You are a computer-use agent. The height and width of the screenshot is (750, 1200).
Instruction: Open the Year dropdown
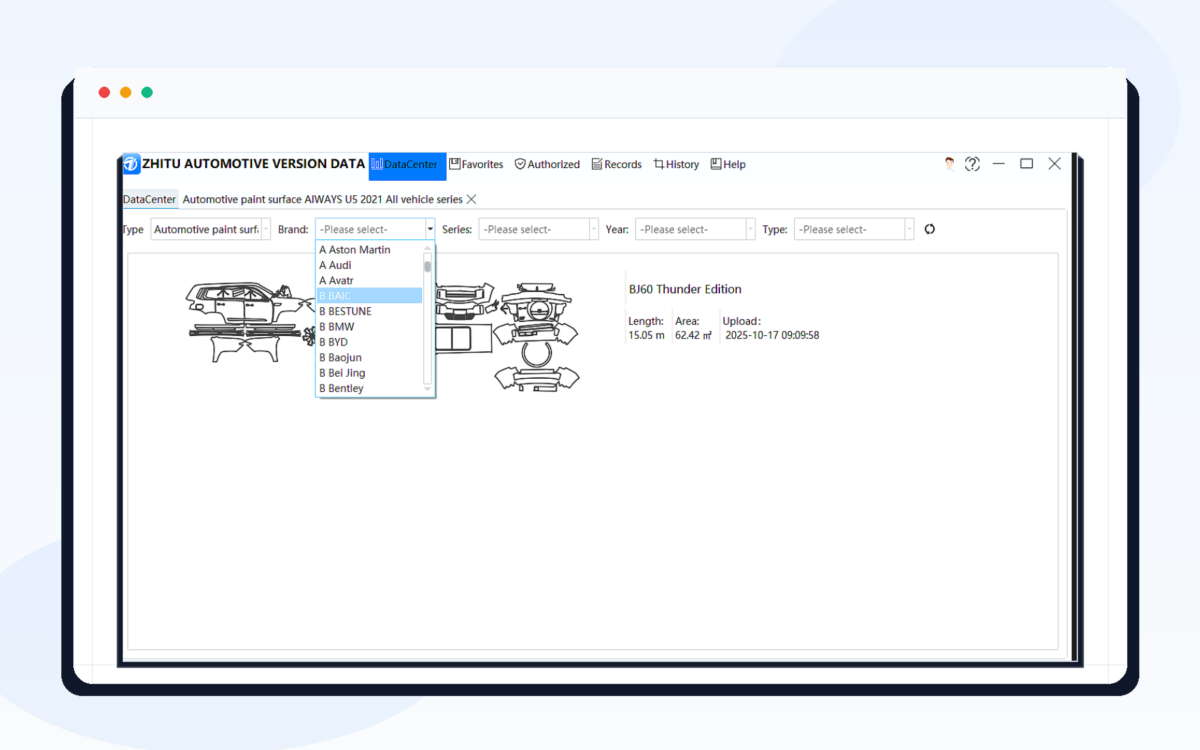[695, 229]
